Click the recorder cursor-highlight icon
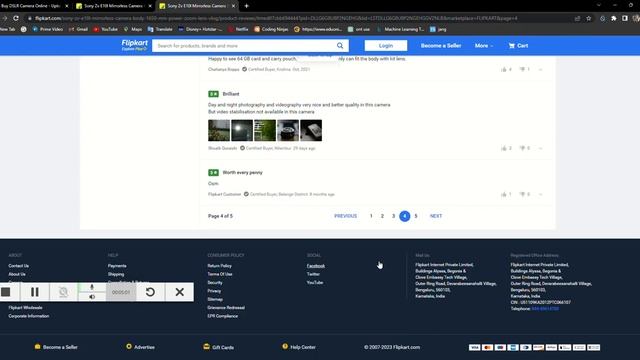Viewport: 640px width, 360px height. click(63, 292)
